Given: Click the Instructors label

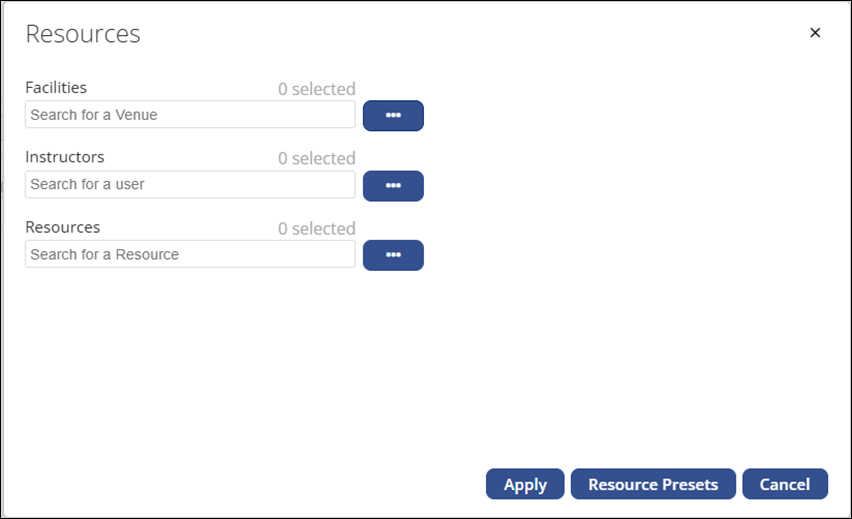Looking at the screenshot, I should [65, 157].
